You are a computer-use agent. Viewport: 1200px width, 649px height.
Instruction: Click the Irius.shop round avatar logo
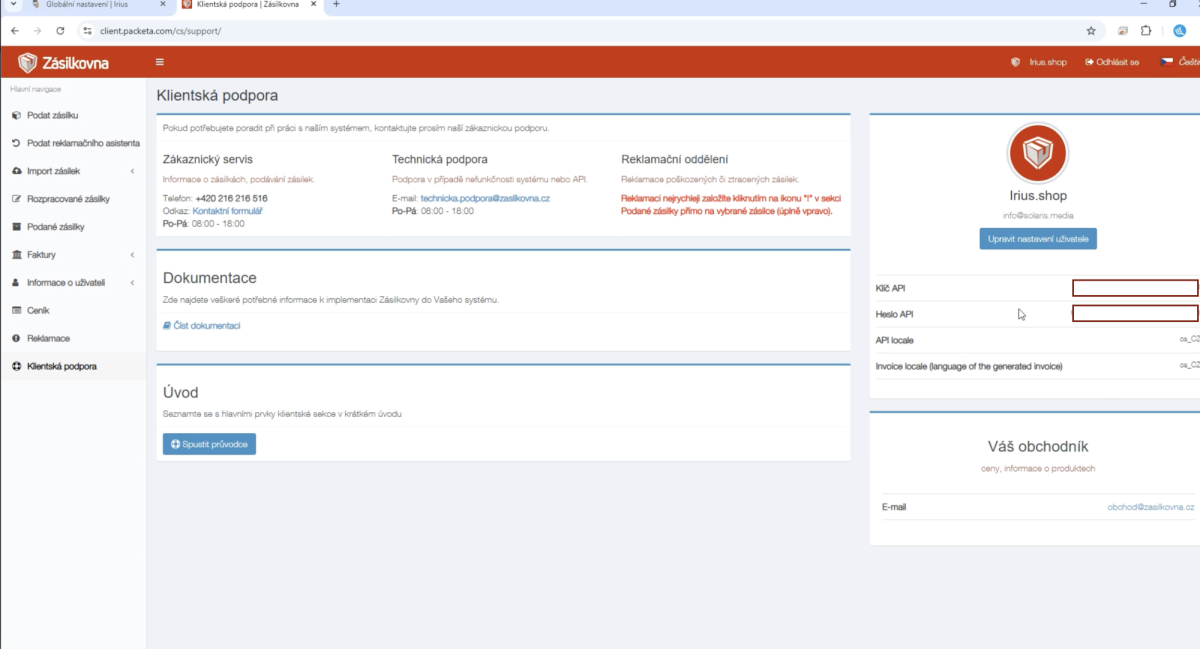[x=1037, y=153]
